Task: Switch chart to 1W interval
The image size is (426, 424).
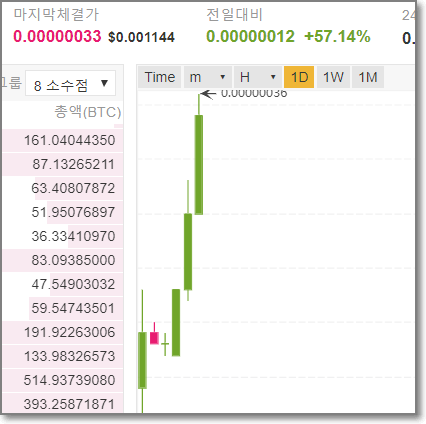Action: [x=333, y=77]
